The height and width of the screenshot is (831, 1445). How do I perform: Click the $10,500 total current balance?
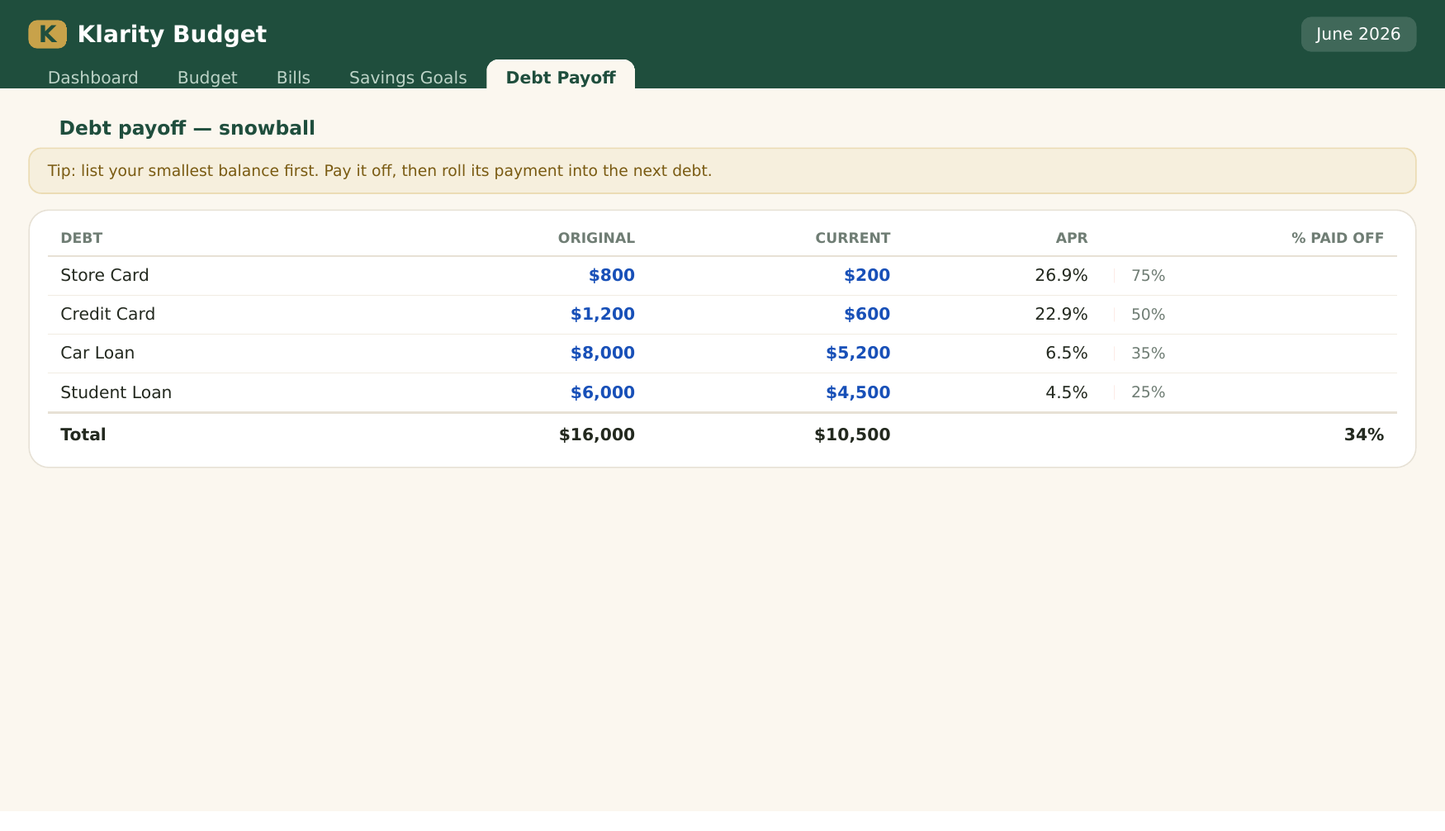point(852,434)
